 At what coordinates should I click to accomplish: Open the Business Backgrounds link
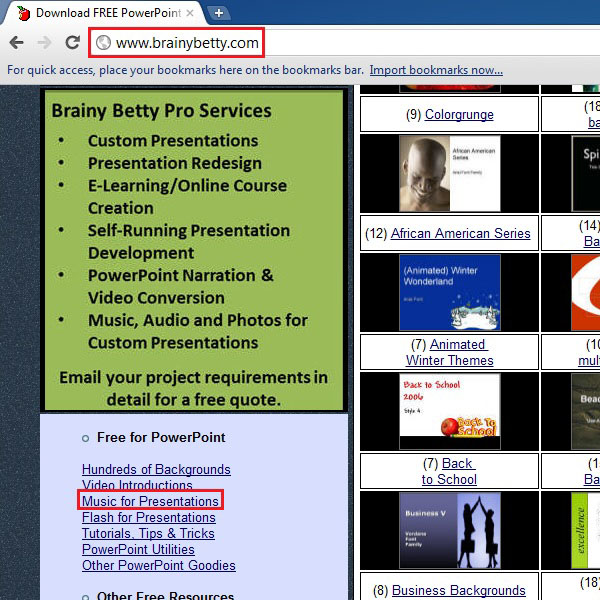458,590
